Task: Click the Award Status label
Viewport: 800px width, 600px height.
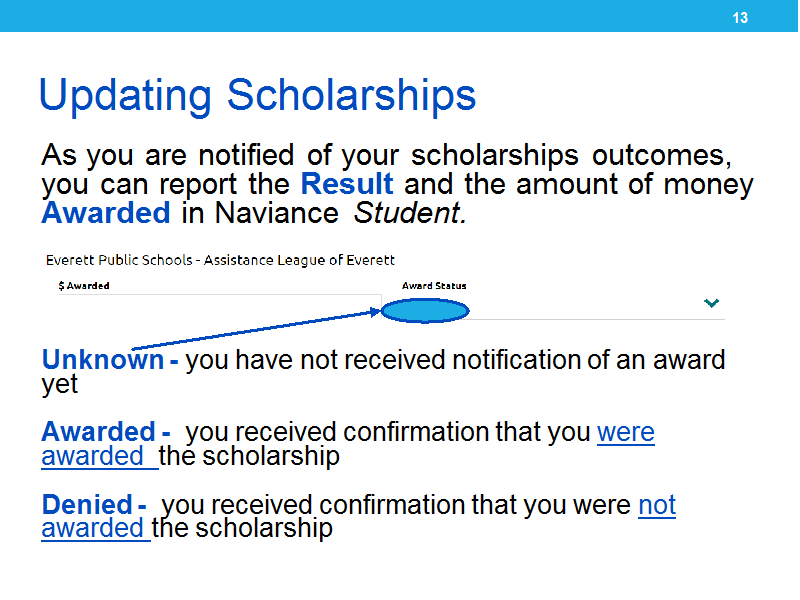Action: click(x=434, y=286)
